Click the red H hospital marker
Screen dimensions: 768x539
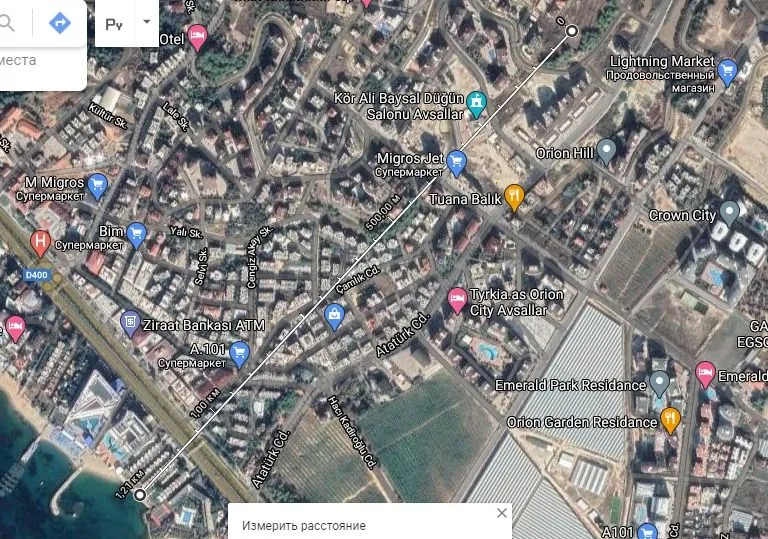(x=40, y=241)
